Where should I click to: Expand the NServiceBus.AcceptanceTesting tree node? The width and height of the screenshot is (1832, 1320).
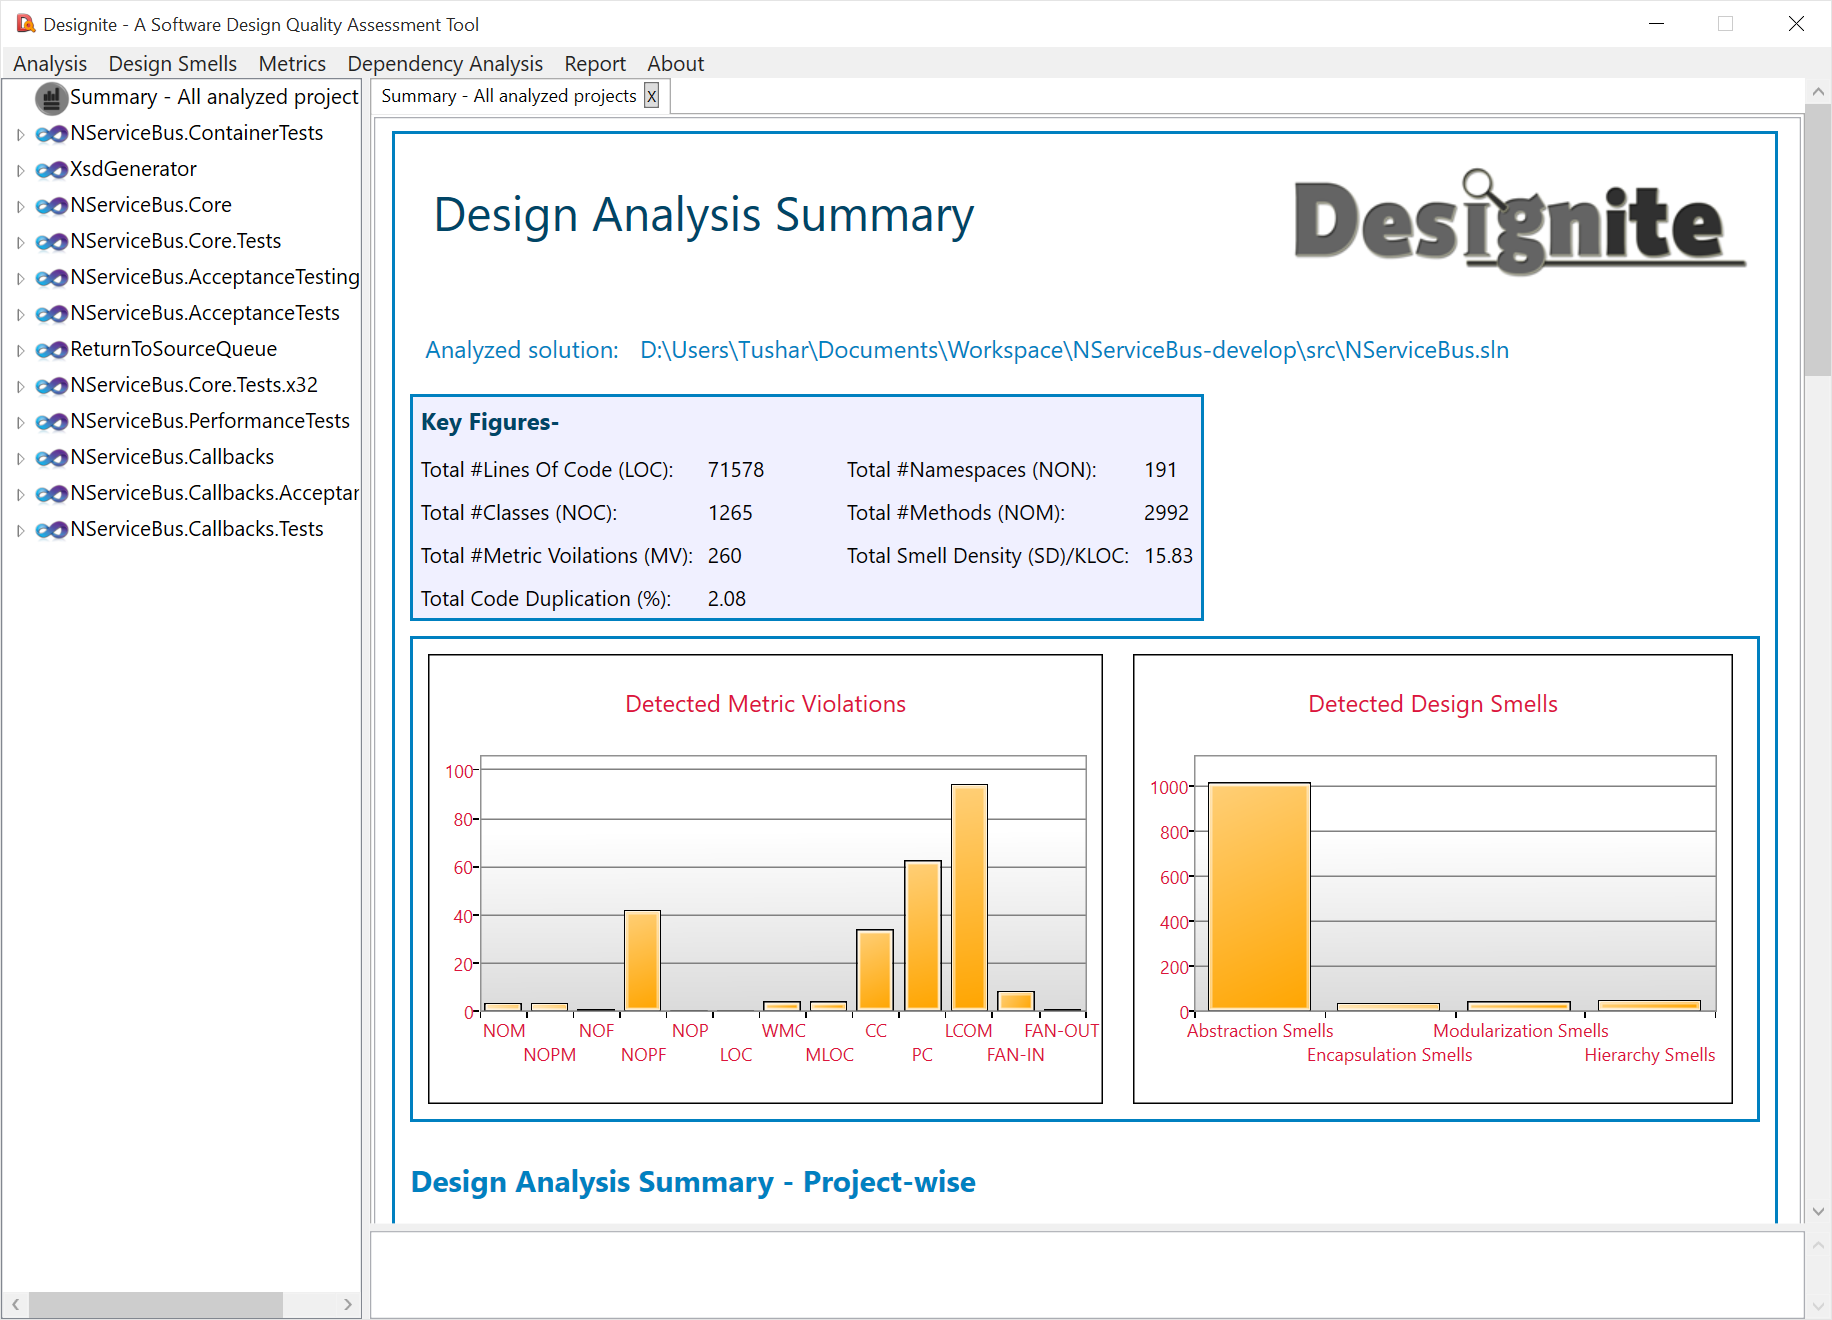[20, 278]
